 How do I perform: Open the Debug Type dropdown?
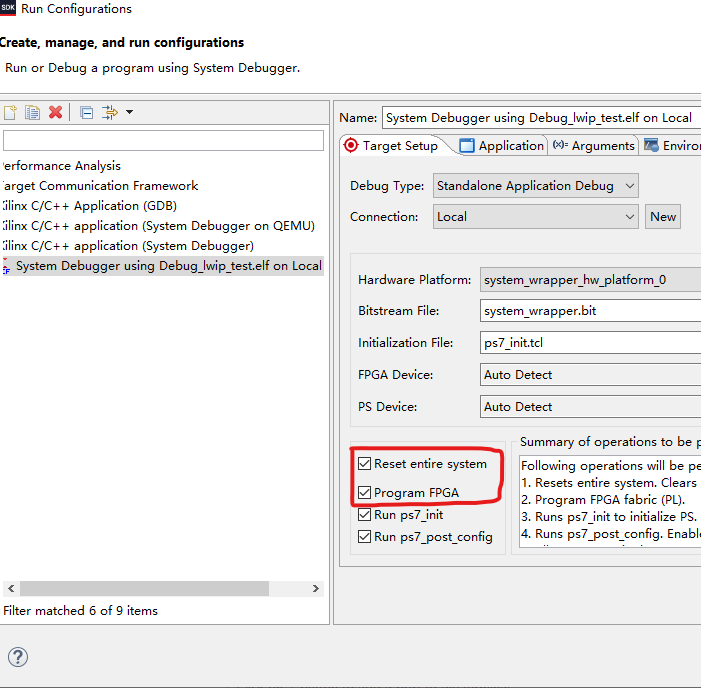pos(535,186)
